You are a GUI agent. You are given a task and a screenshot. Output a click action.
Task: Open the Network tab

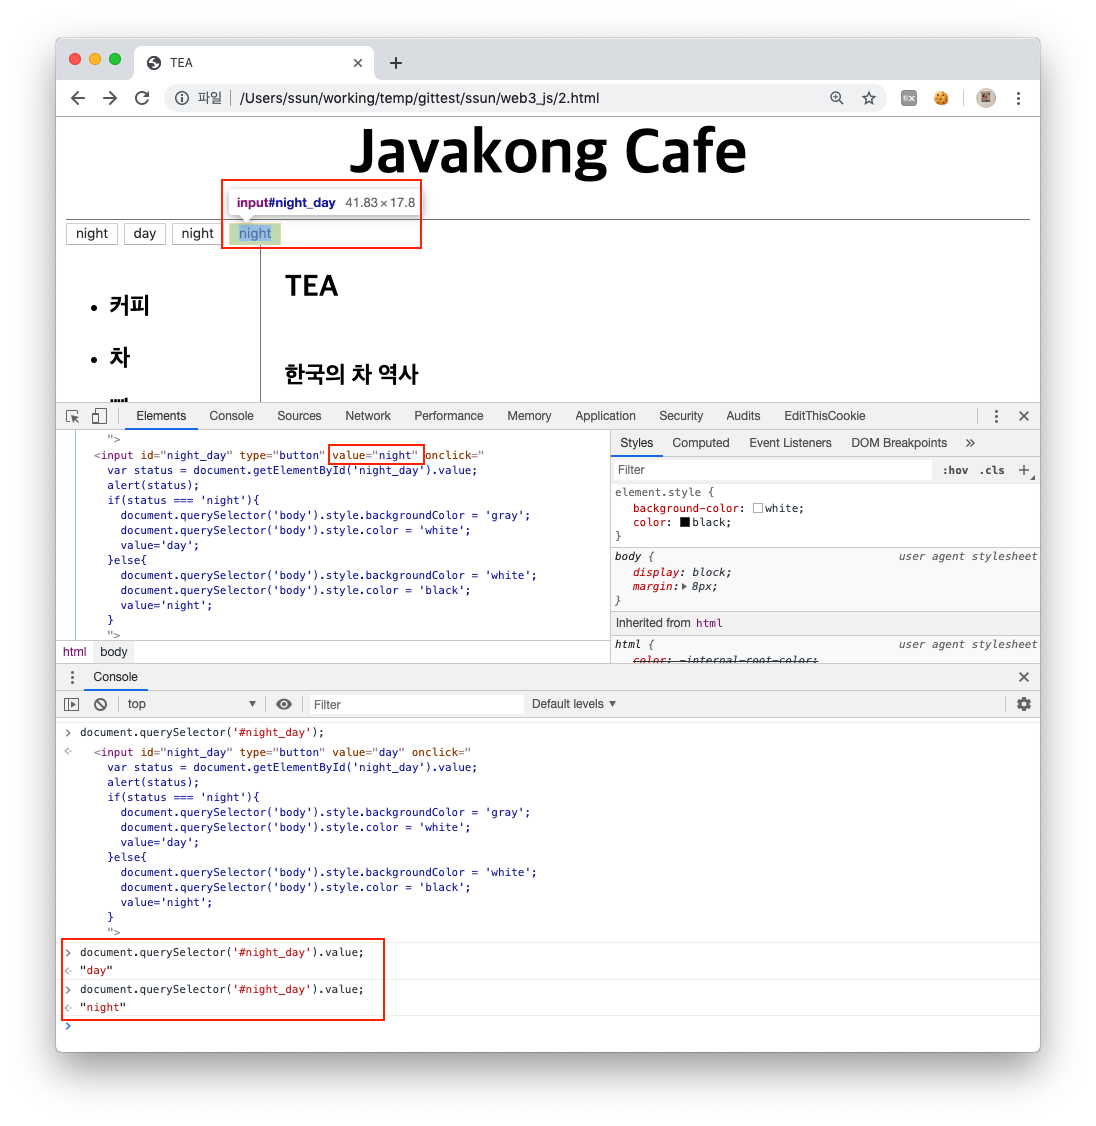pyautogui.click(x=368, y=417)
